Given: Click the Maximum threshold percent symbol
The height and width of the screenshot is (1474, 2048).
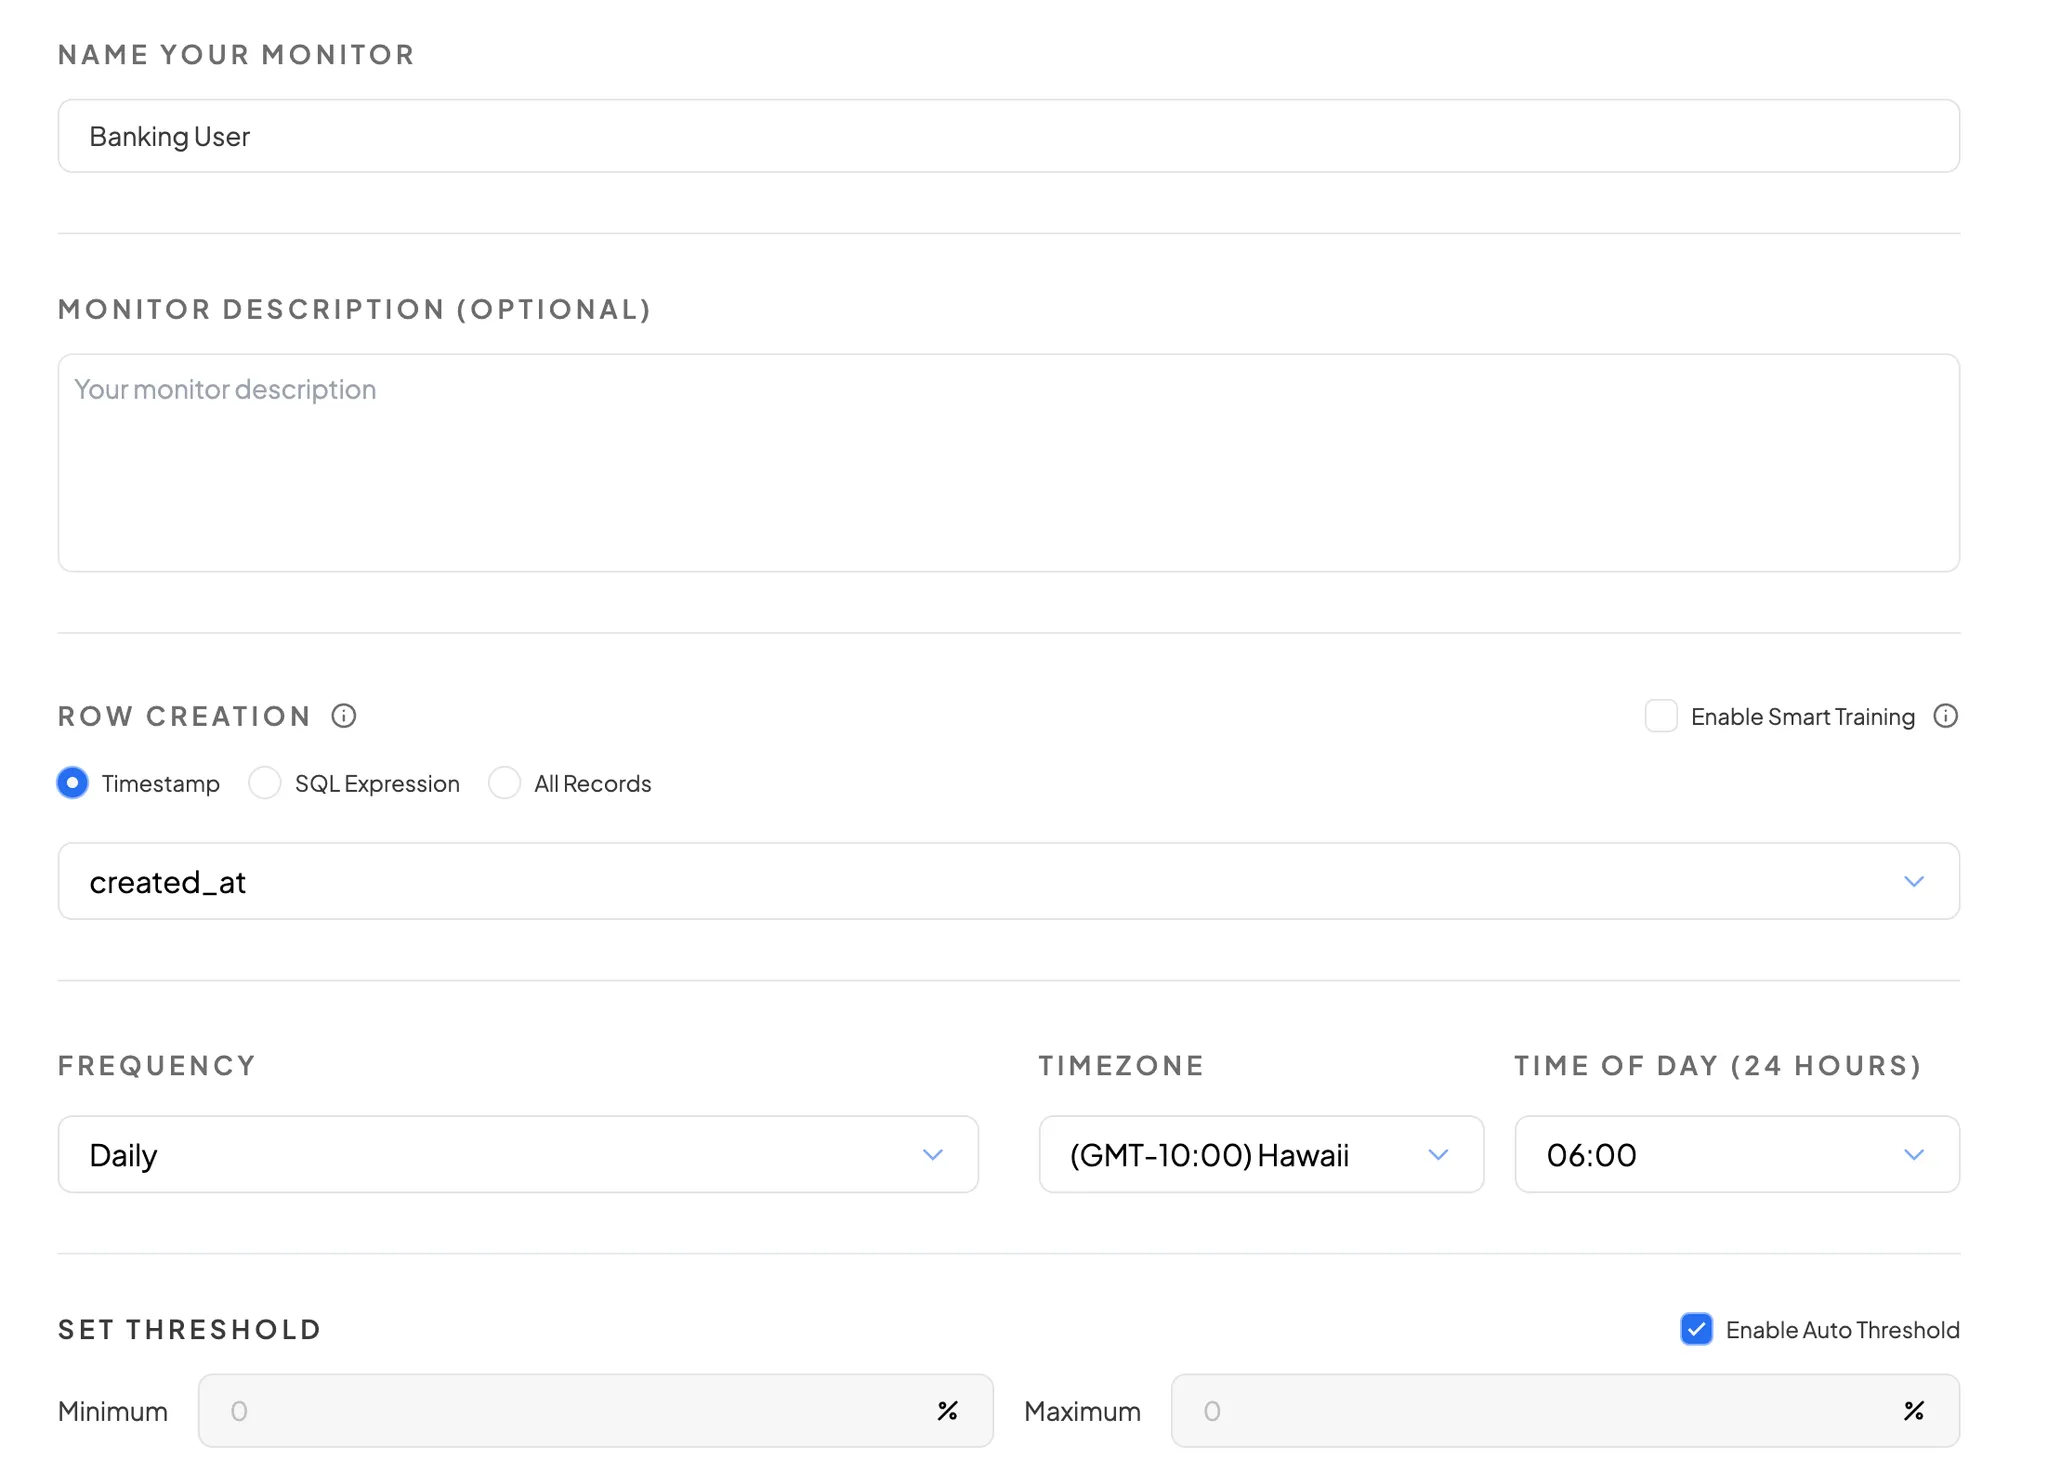Looking at the screenshot, I should pyautogui.click(x=1913, y=1411).
